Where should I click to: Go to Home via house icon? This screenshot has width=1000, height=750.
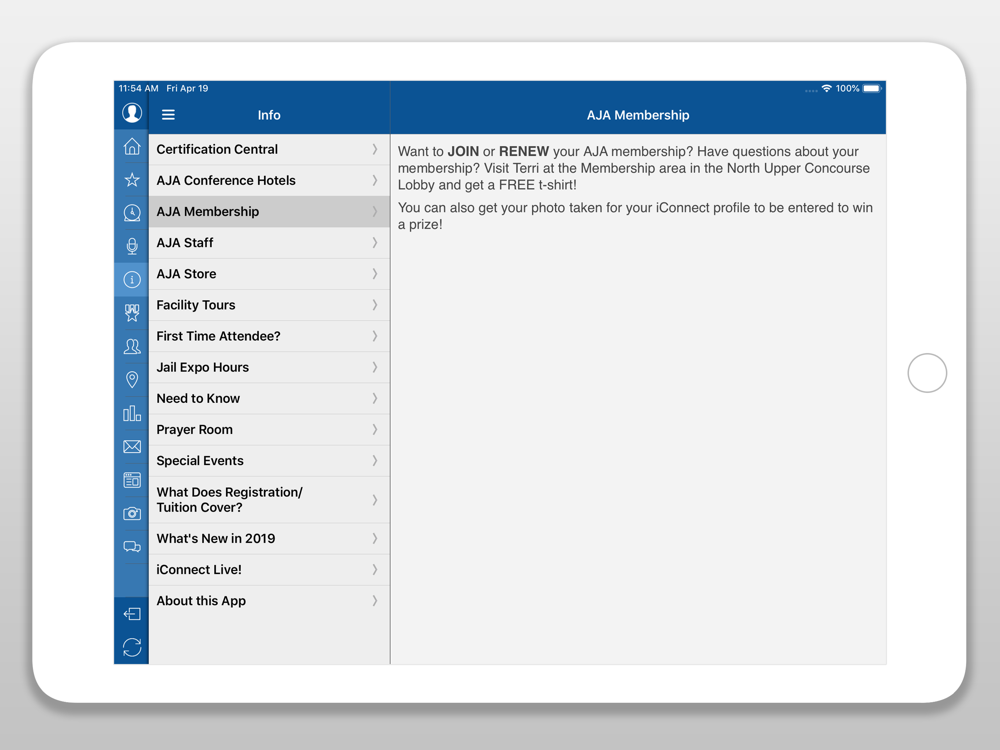[132, 147]
